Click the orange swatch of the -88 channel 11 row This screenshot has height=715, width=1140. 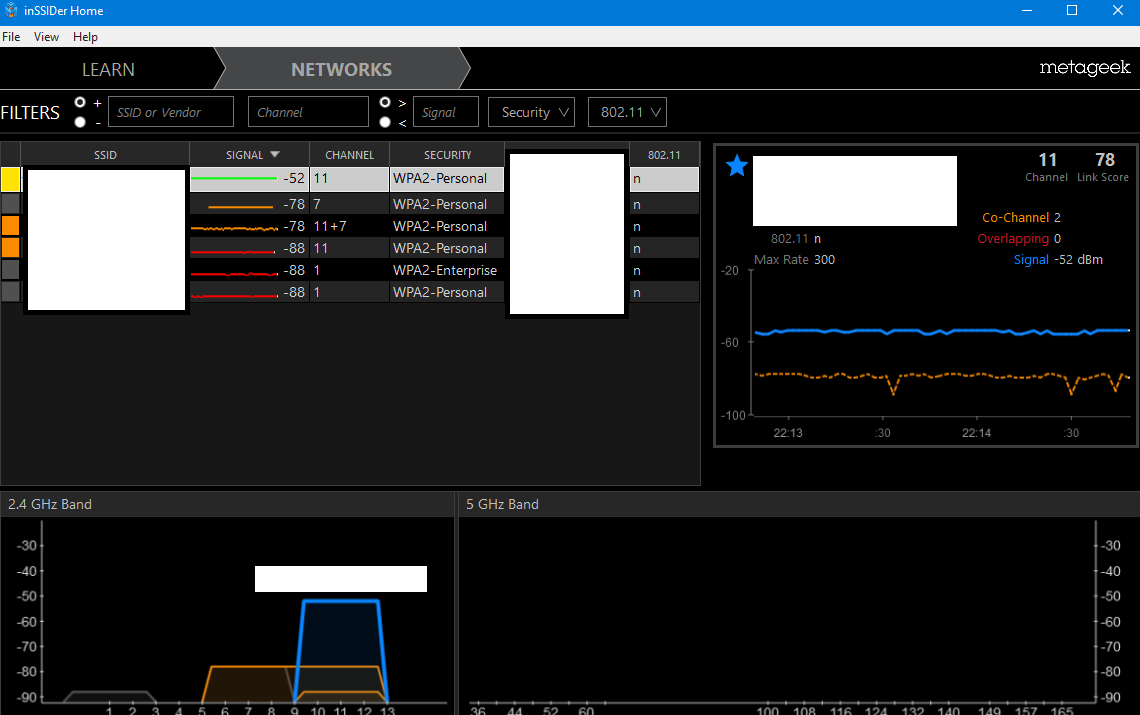pos(10,247)
